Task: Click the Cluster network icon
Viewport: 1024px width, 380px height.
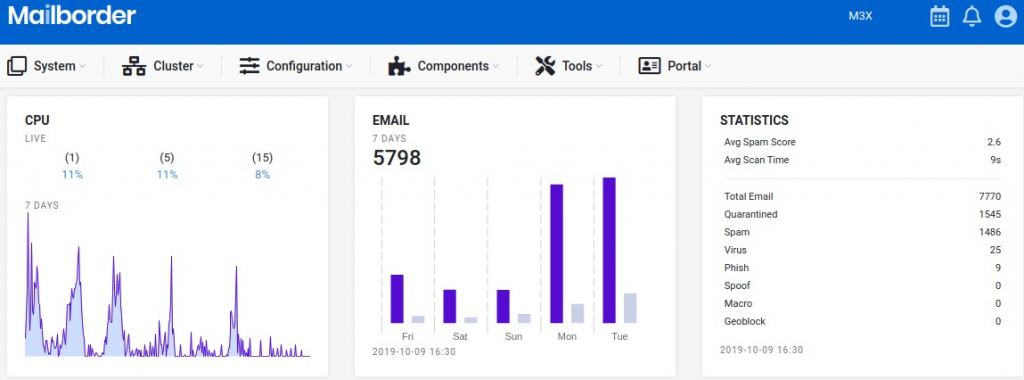Action: coord(134,66)
